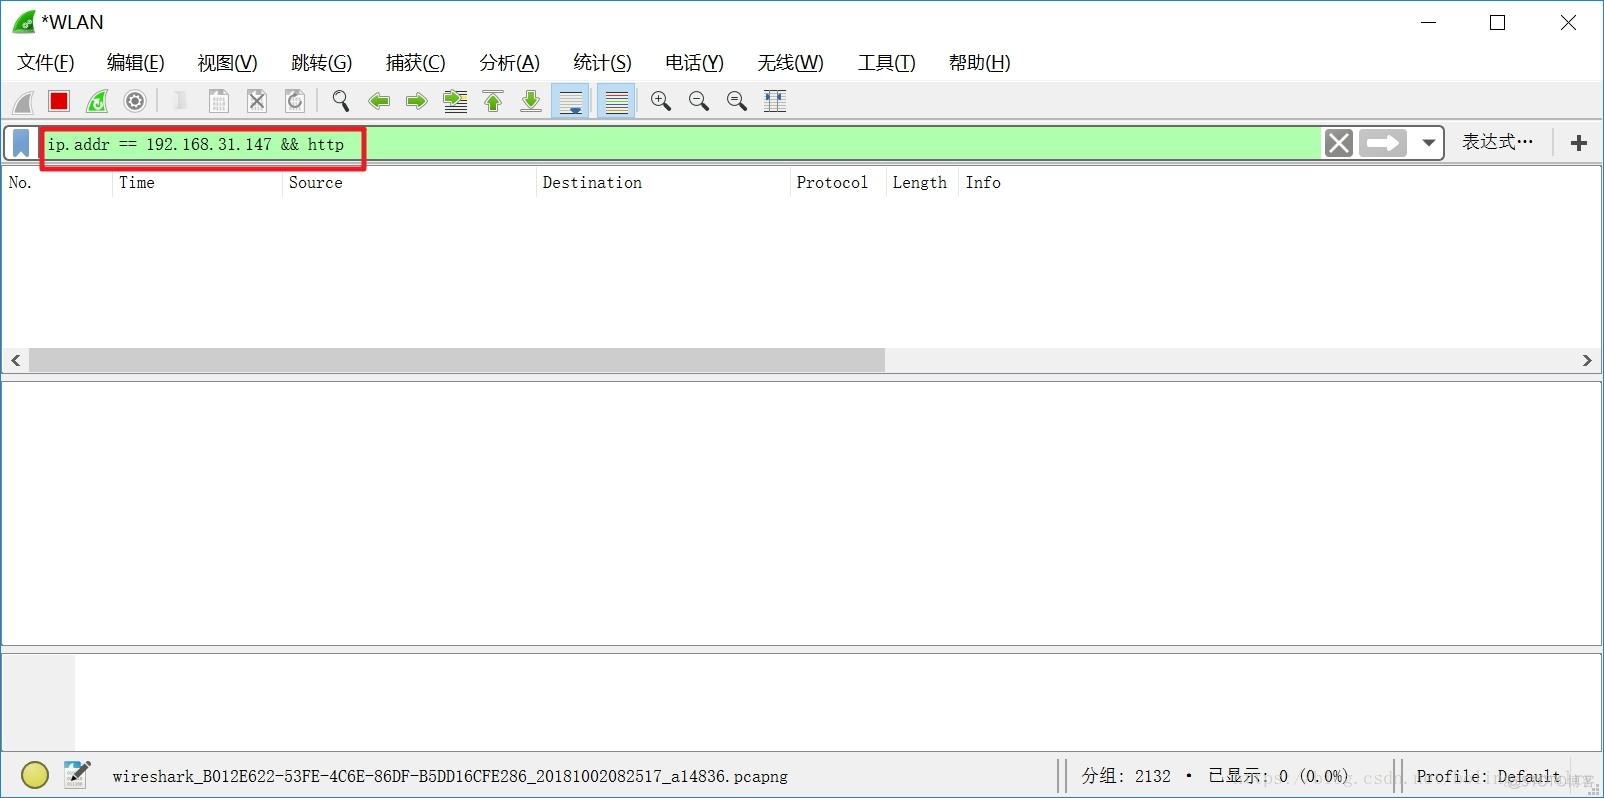Open the 统计(S) menu
This screenshot has width=1604, height=798.
(x=602, y=63)
